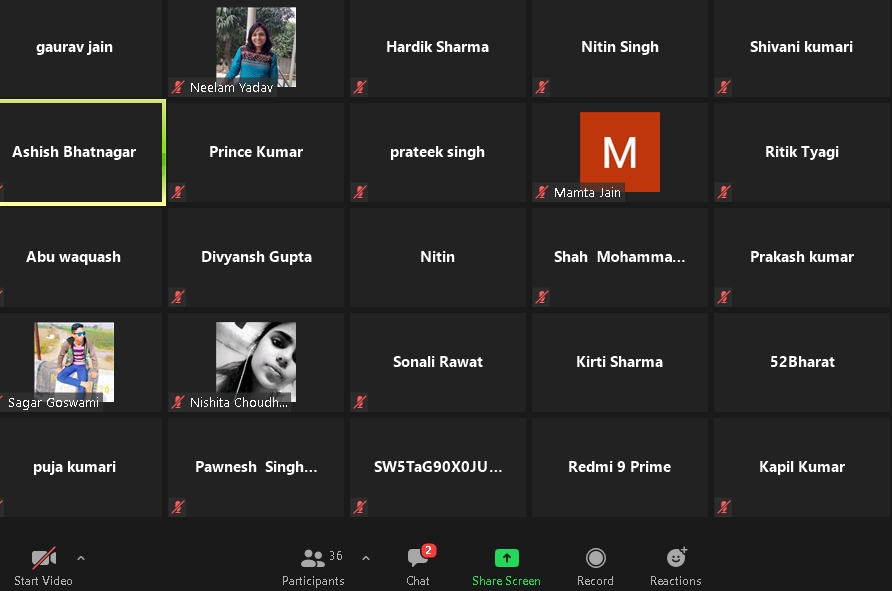Click muted mic icon on Prince Kumar tile
Image resolution: width=892 pixels, height=591 pixels.
pyautogui.click(x=178, y=192)
